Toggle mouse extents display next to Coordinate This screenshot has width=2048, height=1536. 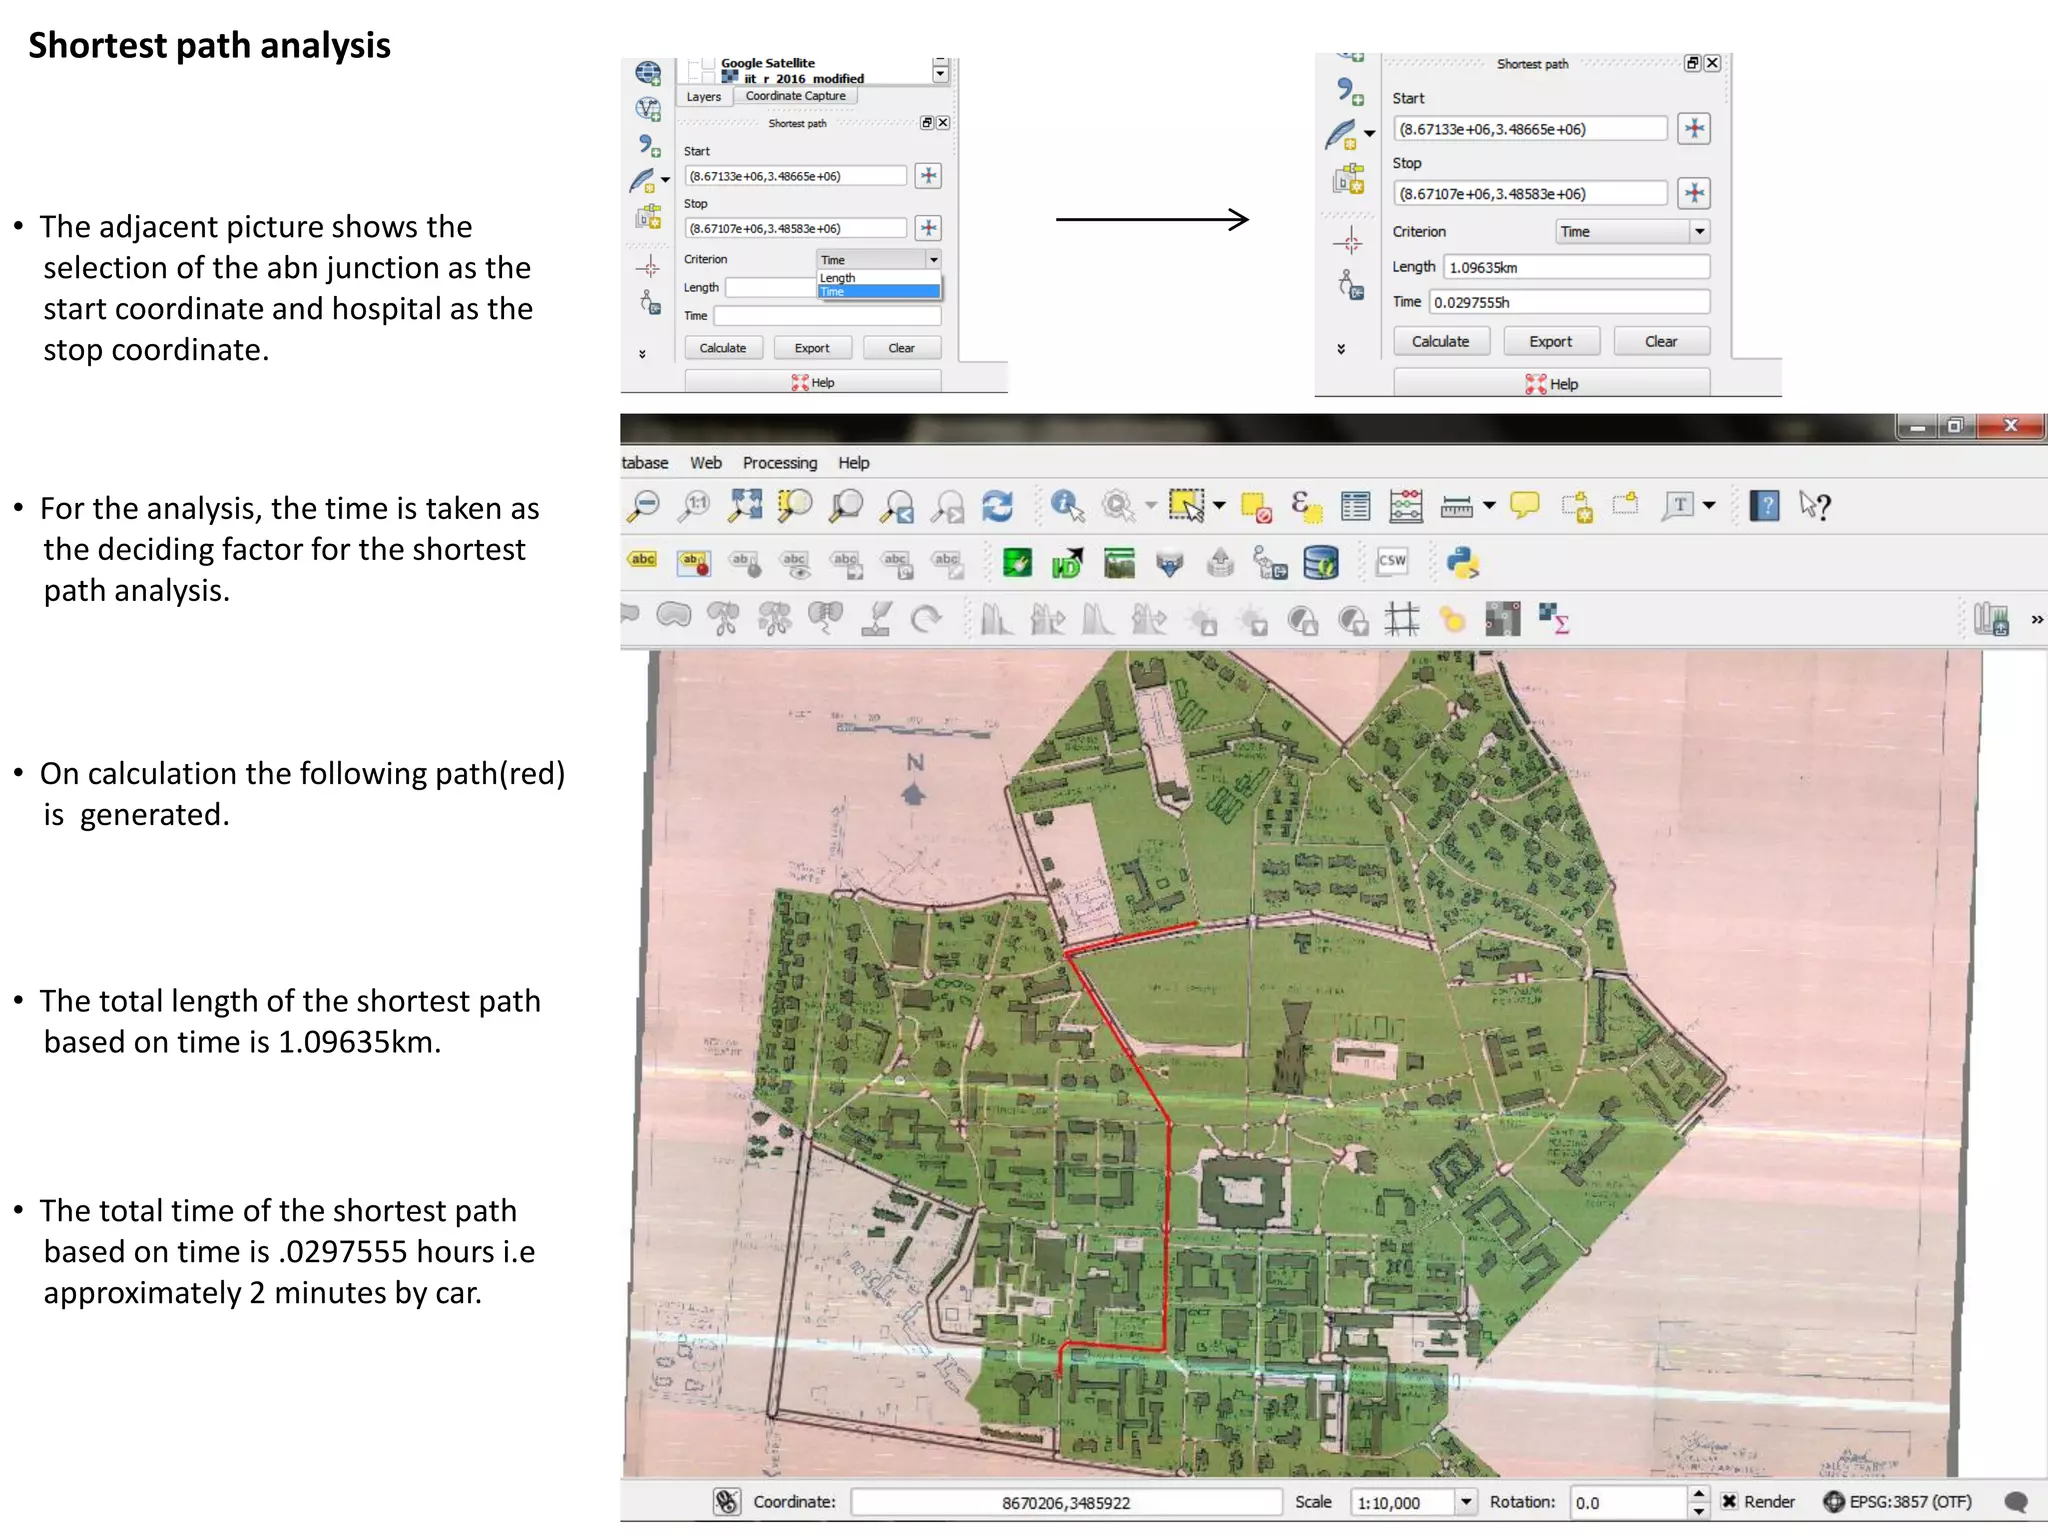(727, 1501)
